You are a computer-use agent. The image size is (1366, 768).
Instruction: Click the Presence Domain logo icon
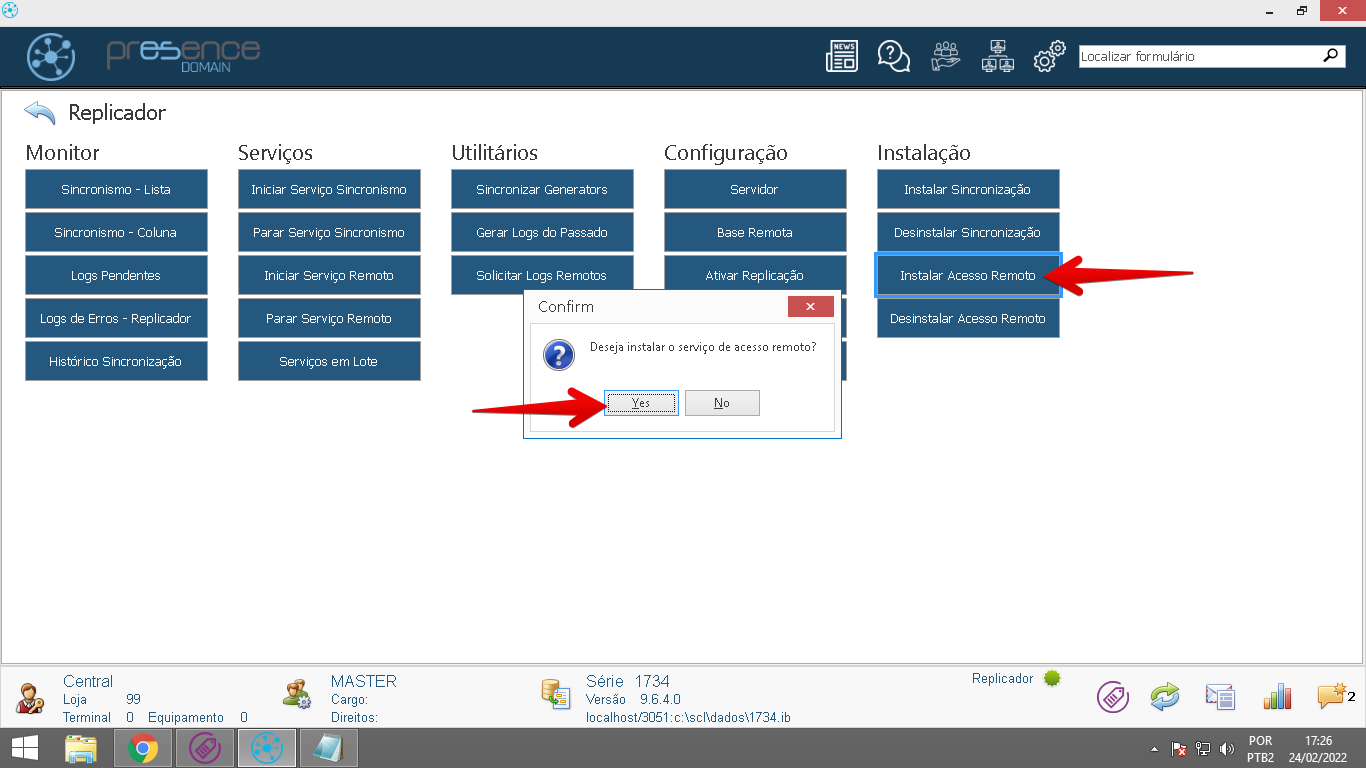tap(51, 57)
